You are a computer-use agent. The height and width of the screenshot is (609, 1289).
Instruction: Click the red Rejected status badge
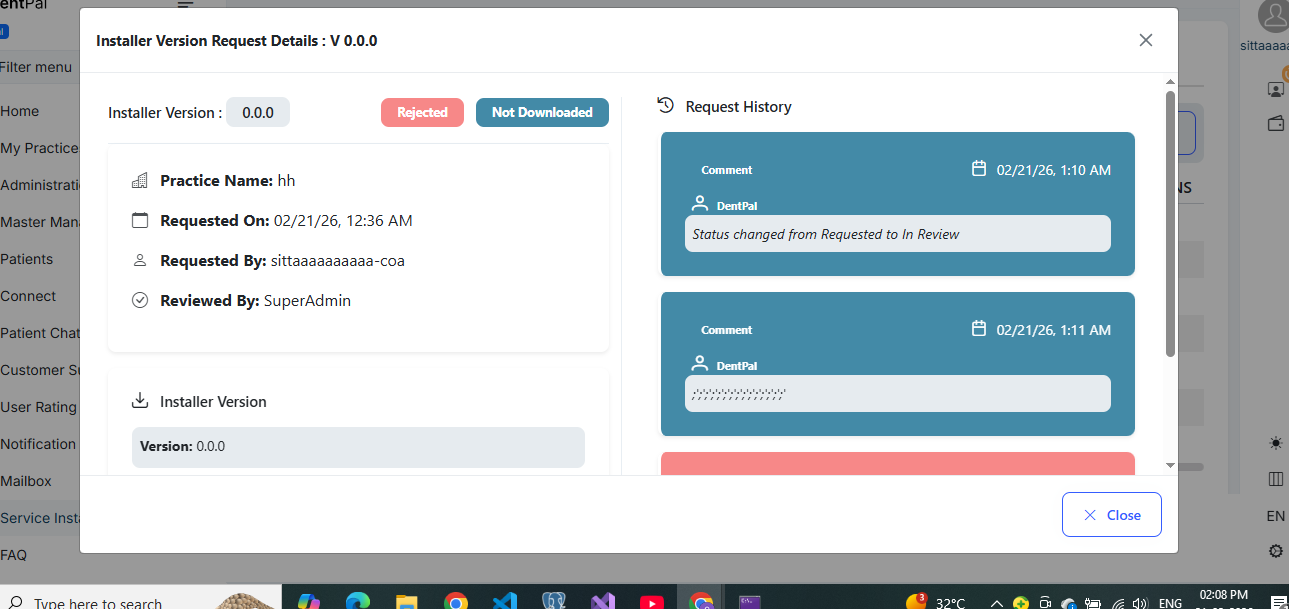coord(422,112)
